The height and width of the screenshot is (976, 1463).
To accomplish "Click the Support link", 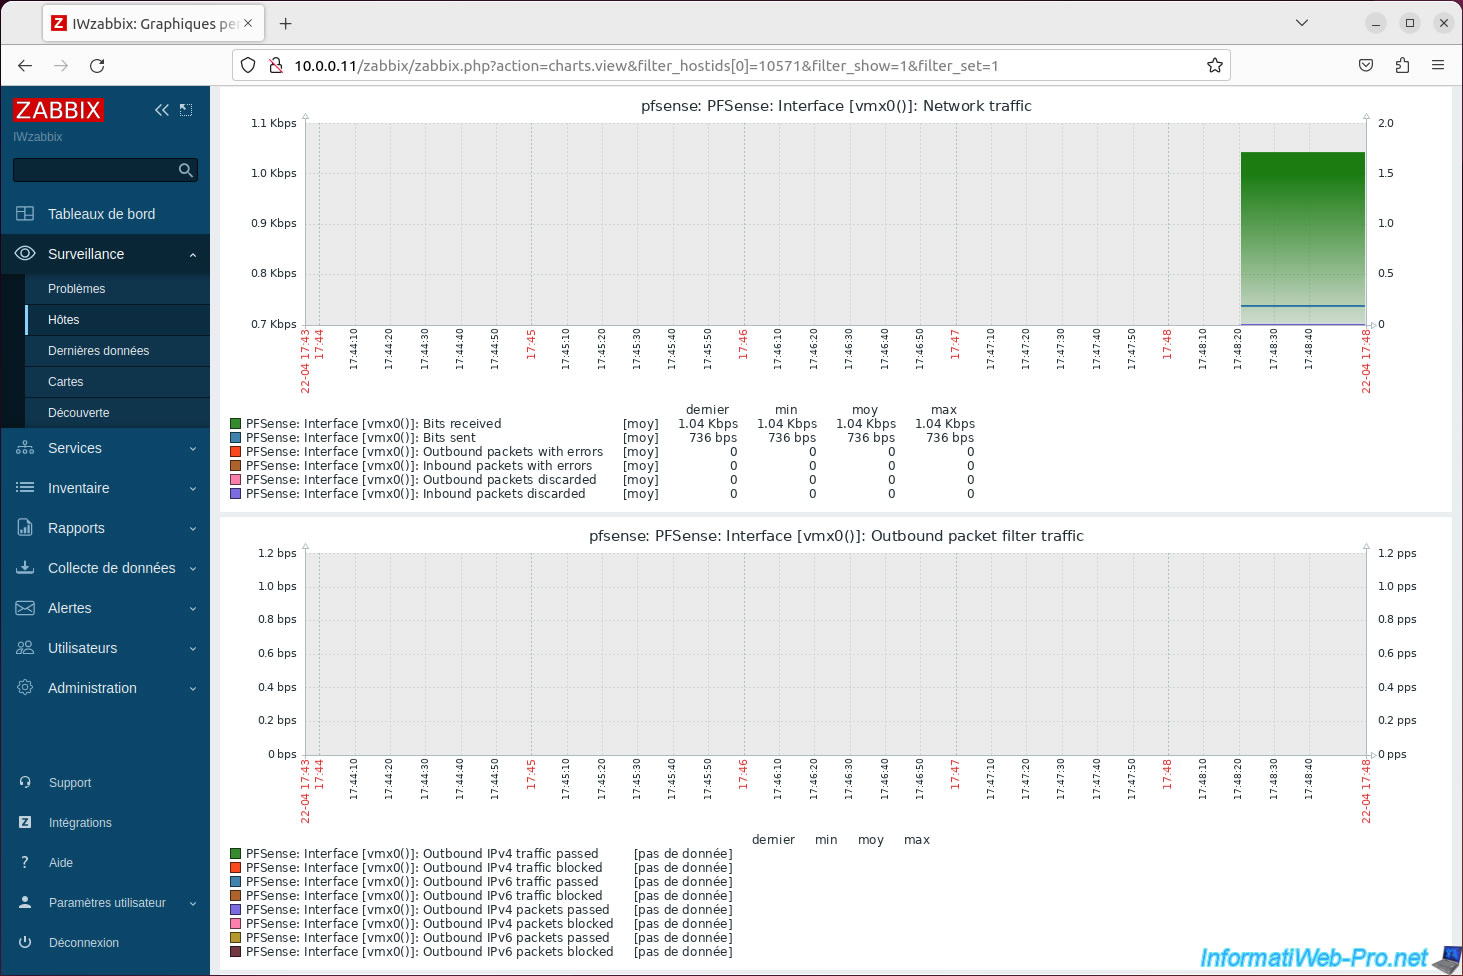I will tap(70, 783).
